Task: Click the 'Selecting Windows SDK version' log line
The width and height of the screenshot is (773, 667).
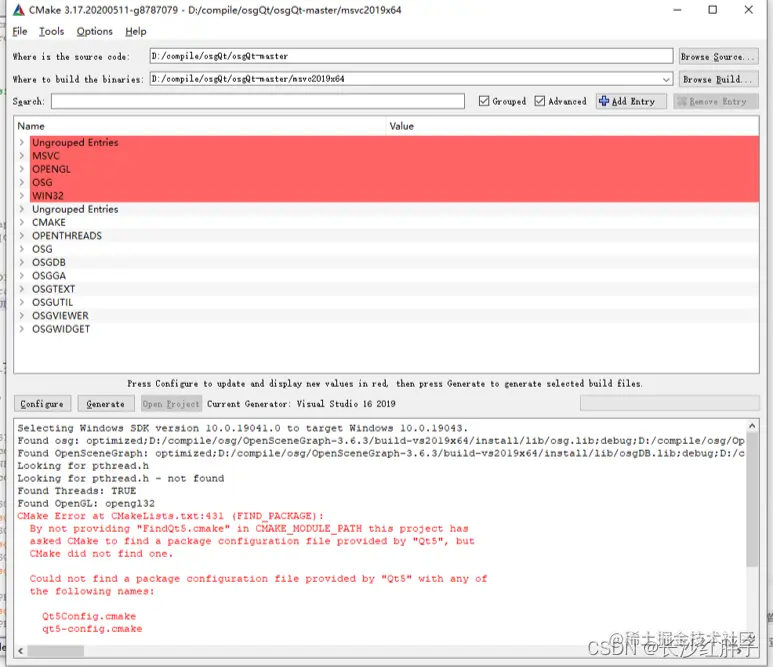Action: [x=243, y=428]
